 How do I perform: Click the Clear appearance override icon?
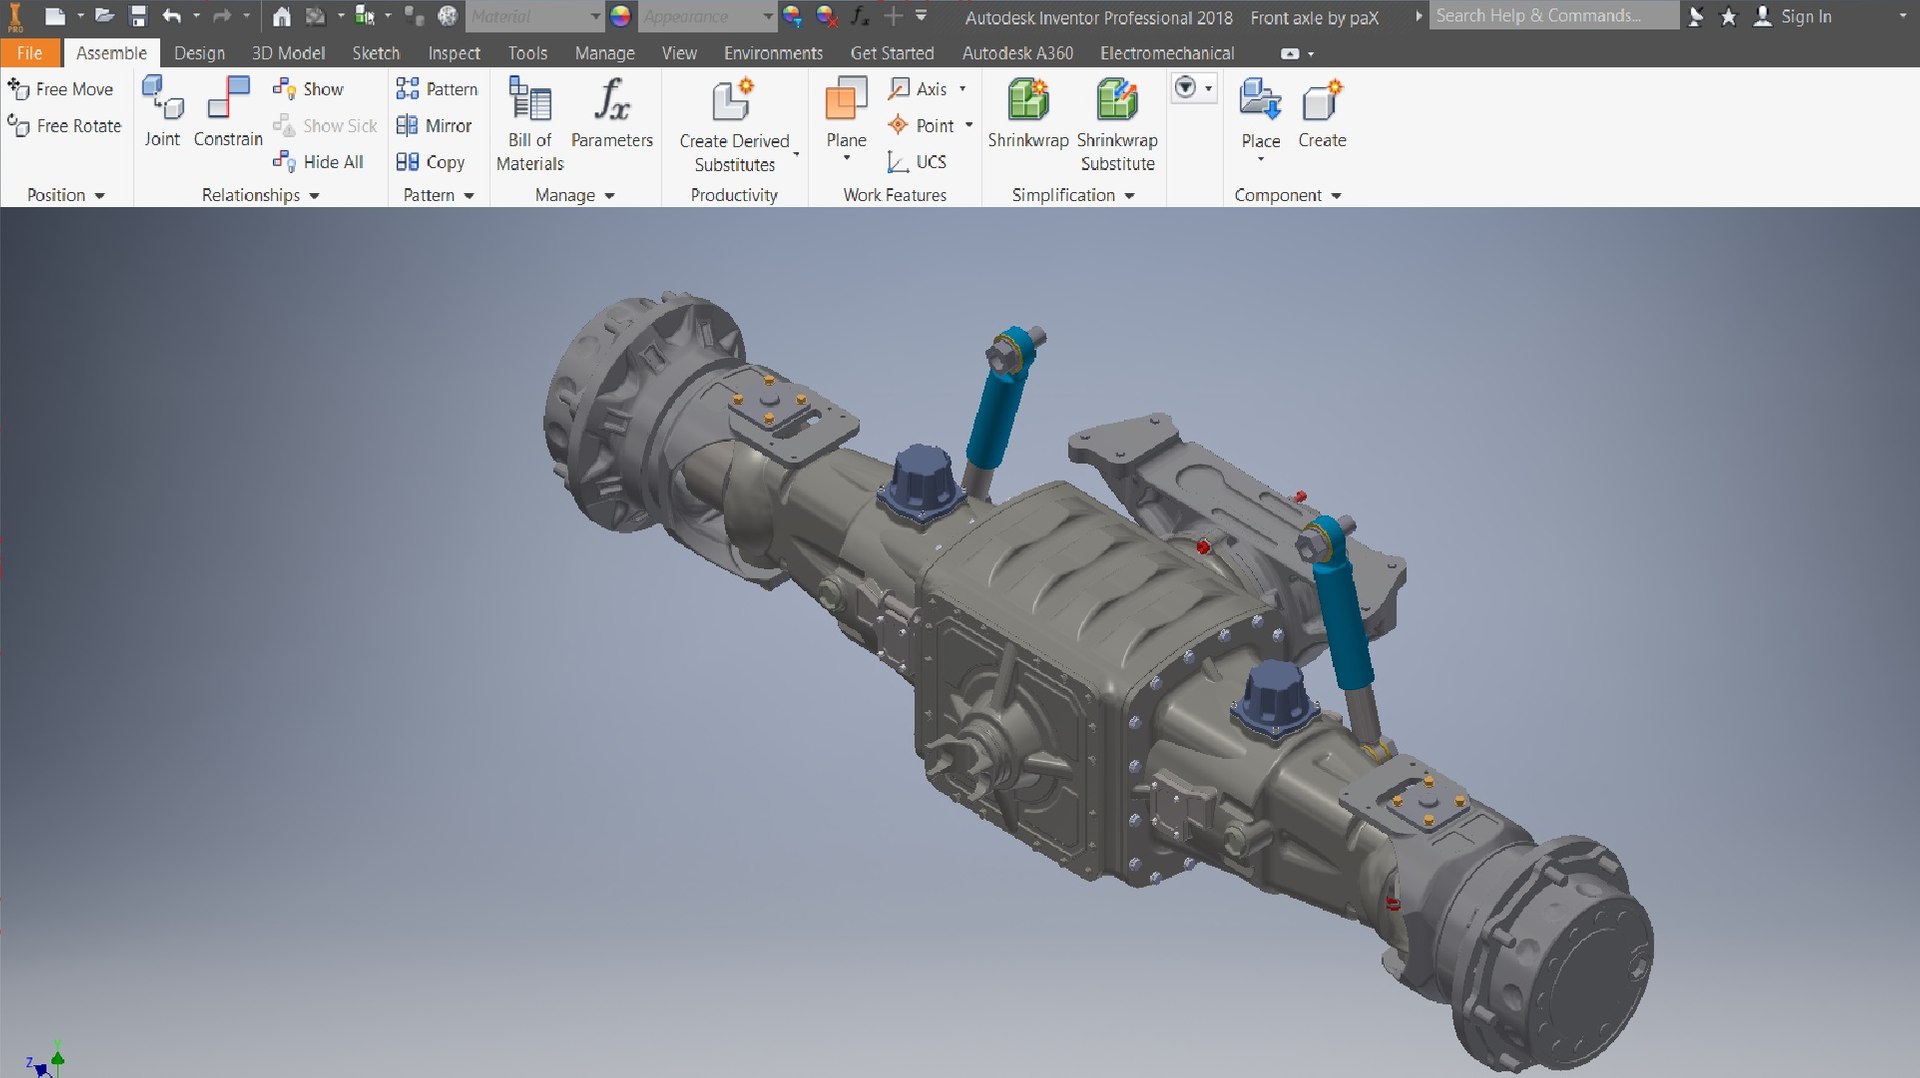click(x=826, y=16)
